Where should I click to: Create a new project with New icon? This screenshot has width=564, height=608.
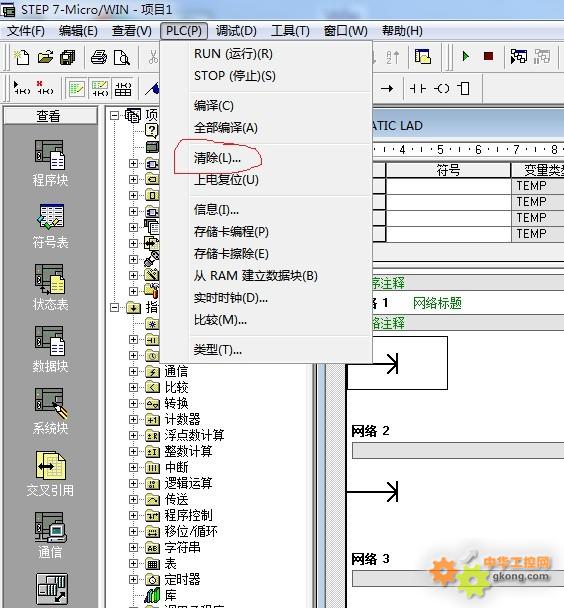click(22, 57)
